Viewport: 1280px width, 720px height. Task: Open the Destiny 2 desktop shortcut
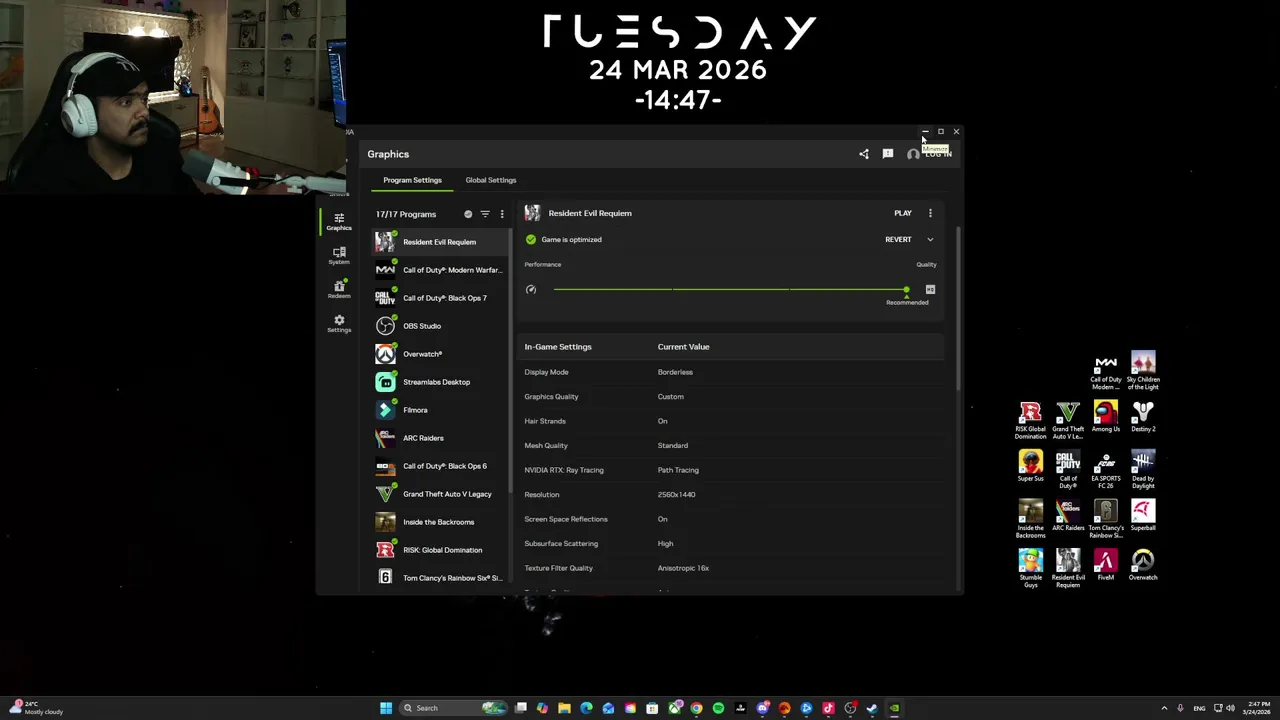tap(1143, 417)
